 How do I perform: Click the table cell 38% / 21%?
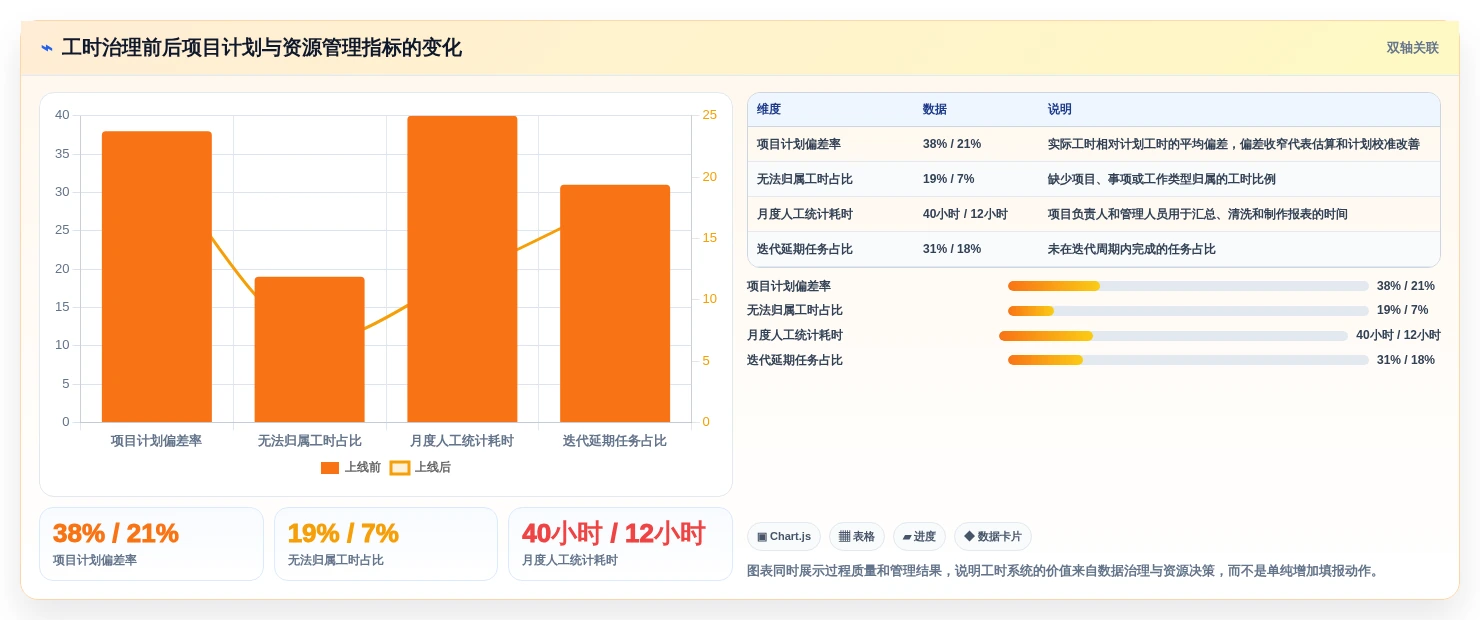click(952, 144)
